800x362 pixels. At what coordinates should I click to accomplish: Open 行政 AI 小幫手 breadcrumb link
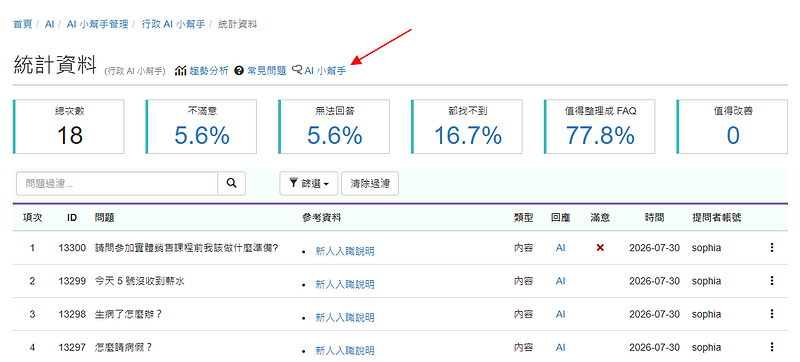[x=173, y=24]
